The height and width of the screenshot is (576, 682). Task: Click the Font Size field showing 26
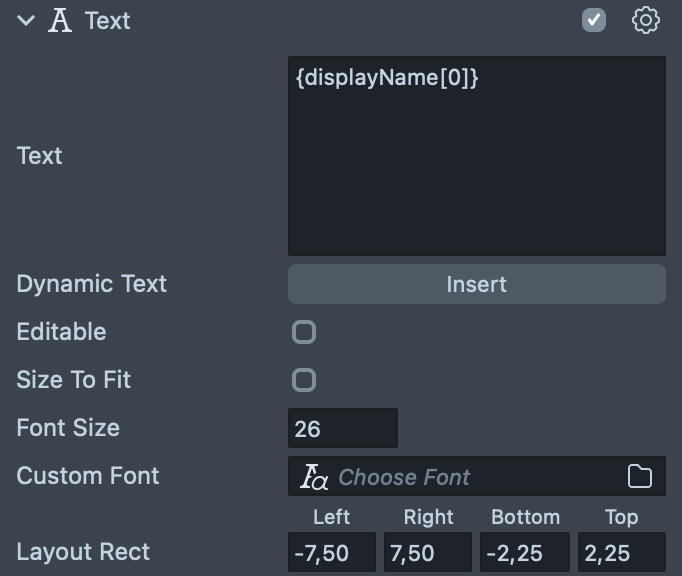[x=342, y=428]
